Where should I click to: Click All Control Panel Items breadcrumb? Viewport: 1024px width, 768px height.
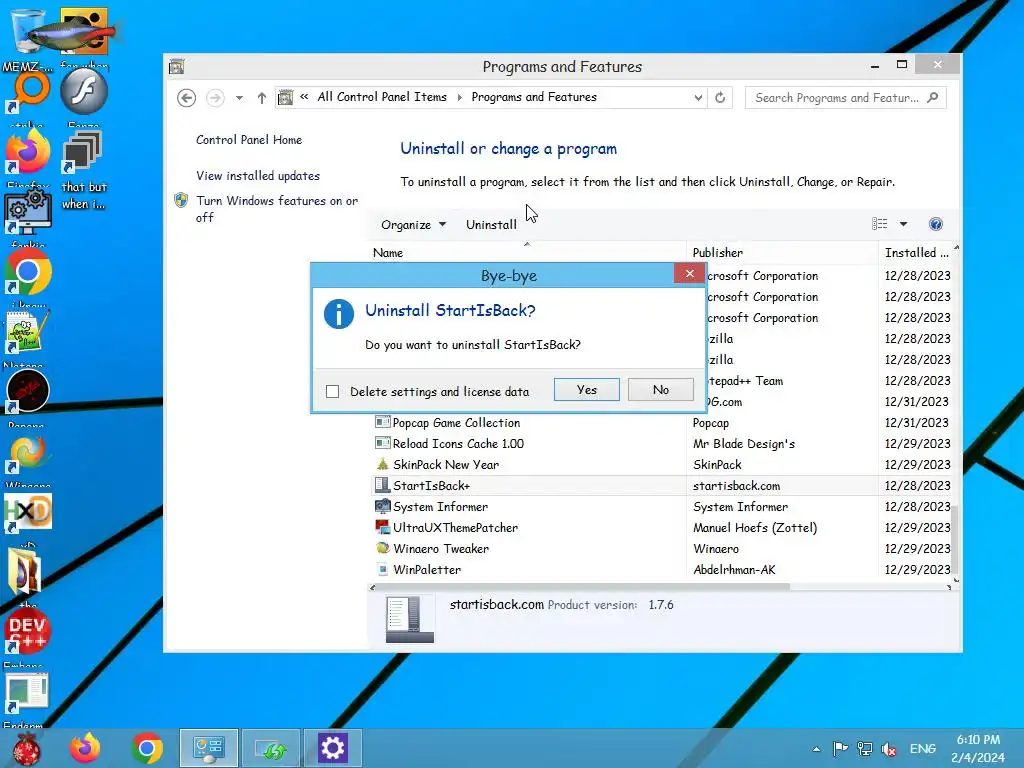click(x=382, y=97)
